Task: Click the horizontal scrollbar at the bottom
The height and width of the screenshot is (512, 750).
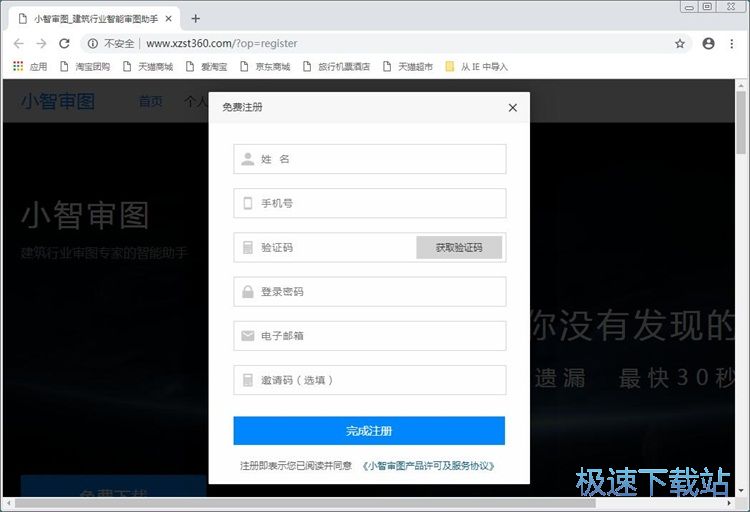Action: coord(305,503)
